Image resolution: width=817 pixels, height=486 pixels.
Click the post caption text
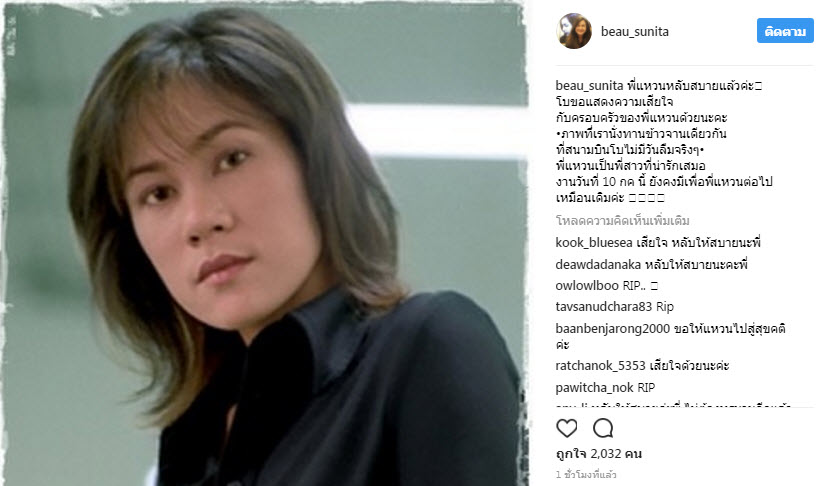(663, 142)
